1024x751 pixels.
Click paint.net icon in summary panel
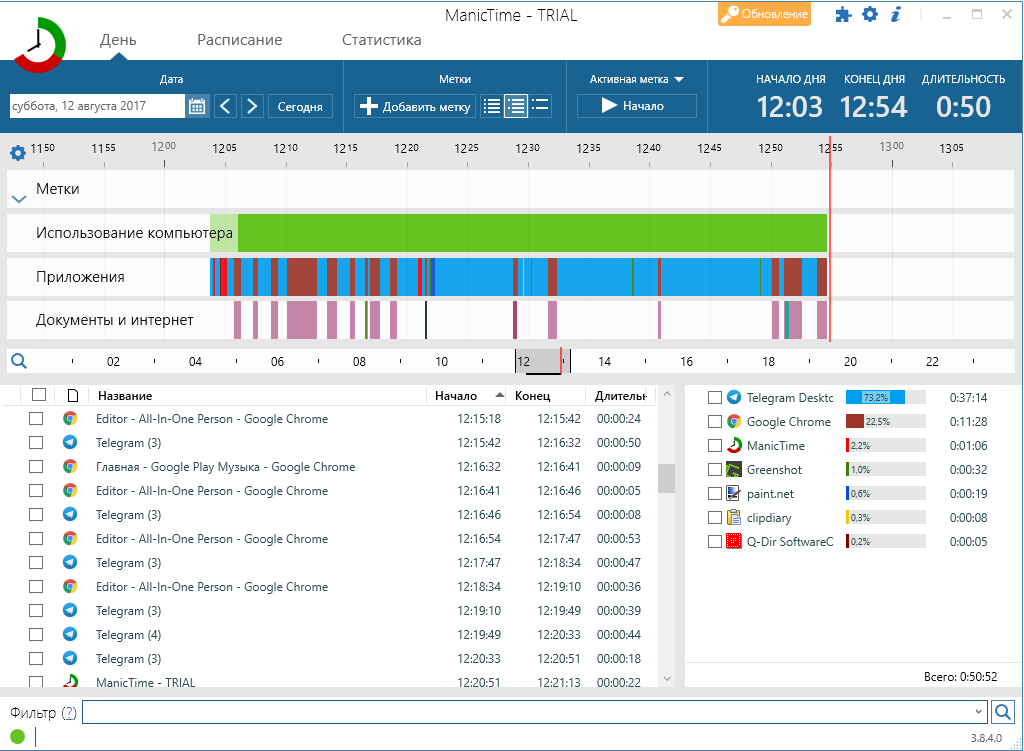pyautogui.click(x=734, y=493)
